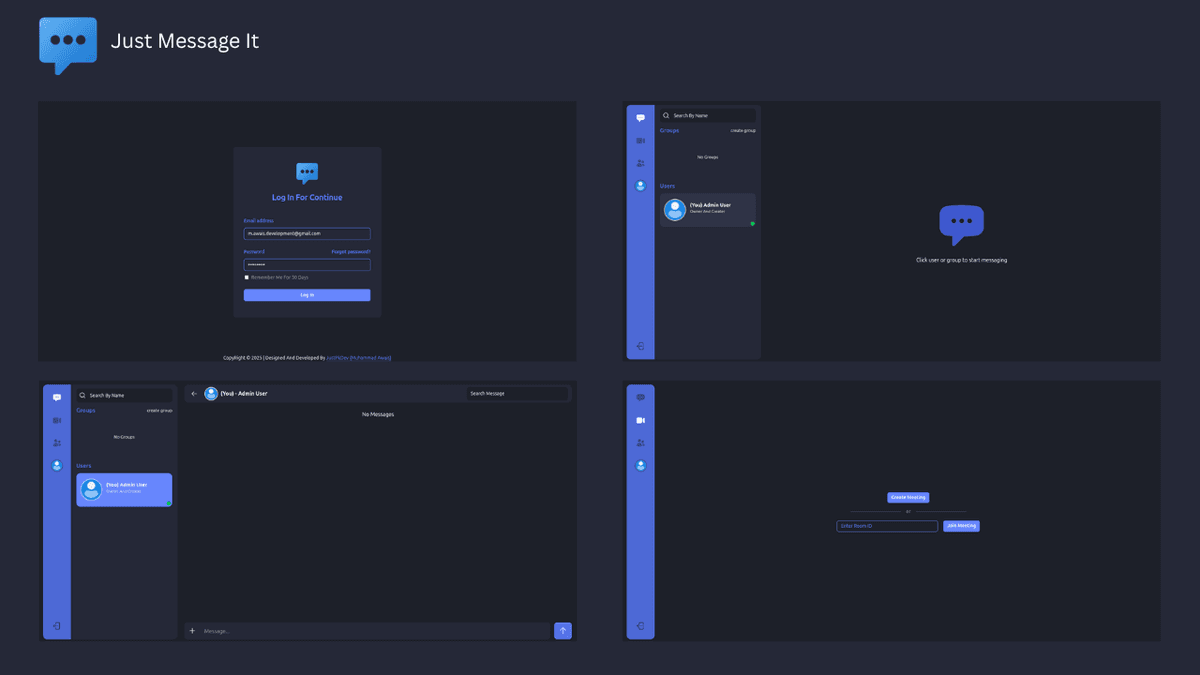Screen dimensions: 1200x675
Task: Open video meetings icon in top-right panel sidebar
Action: click(x=640, y=141)
